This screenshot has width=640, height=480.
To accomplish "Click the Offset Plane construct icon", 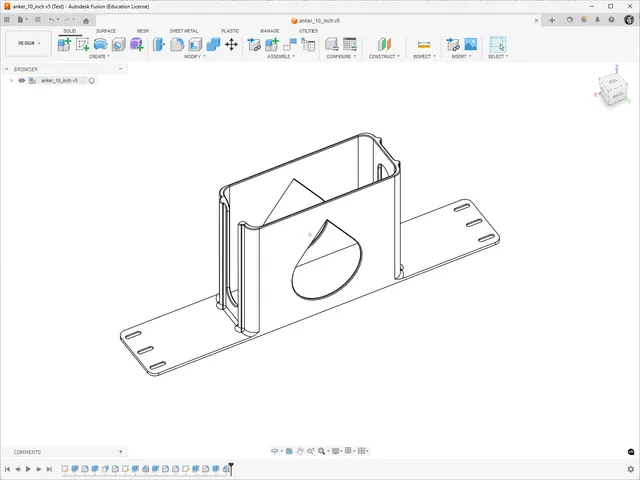I will (384, 44).
